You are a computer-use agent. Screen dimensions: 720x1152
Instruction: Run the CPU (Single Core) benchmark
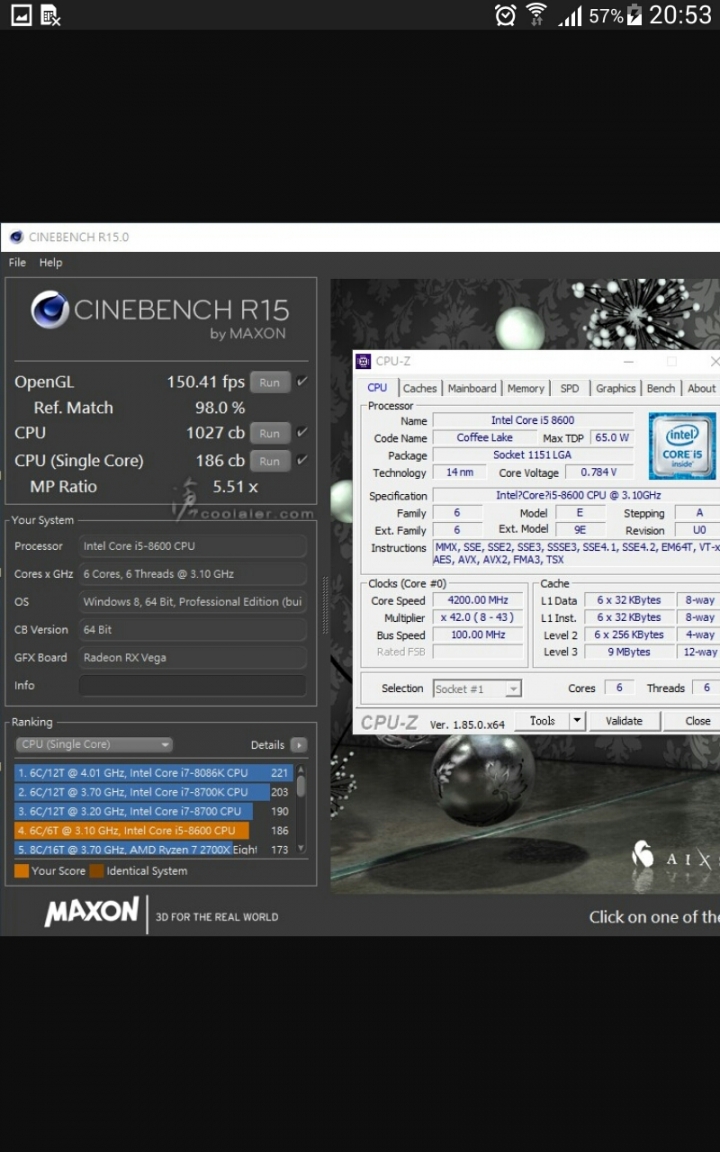[270, 461]
